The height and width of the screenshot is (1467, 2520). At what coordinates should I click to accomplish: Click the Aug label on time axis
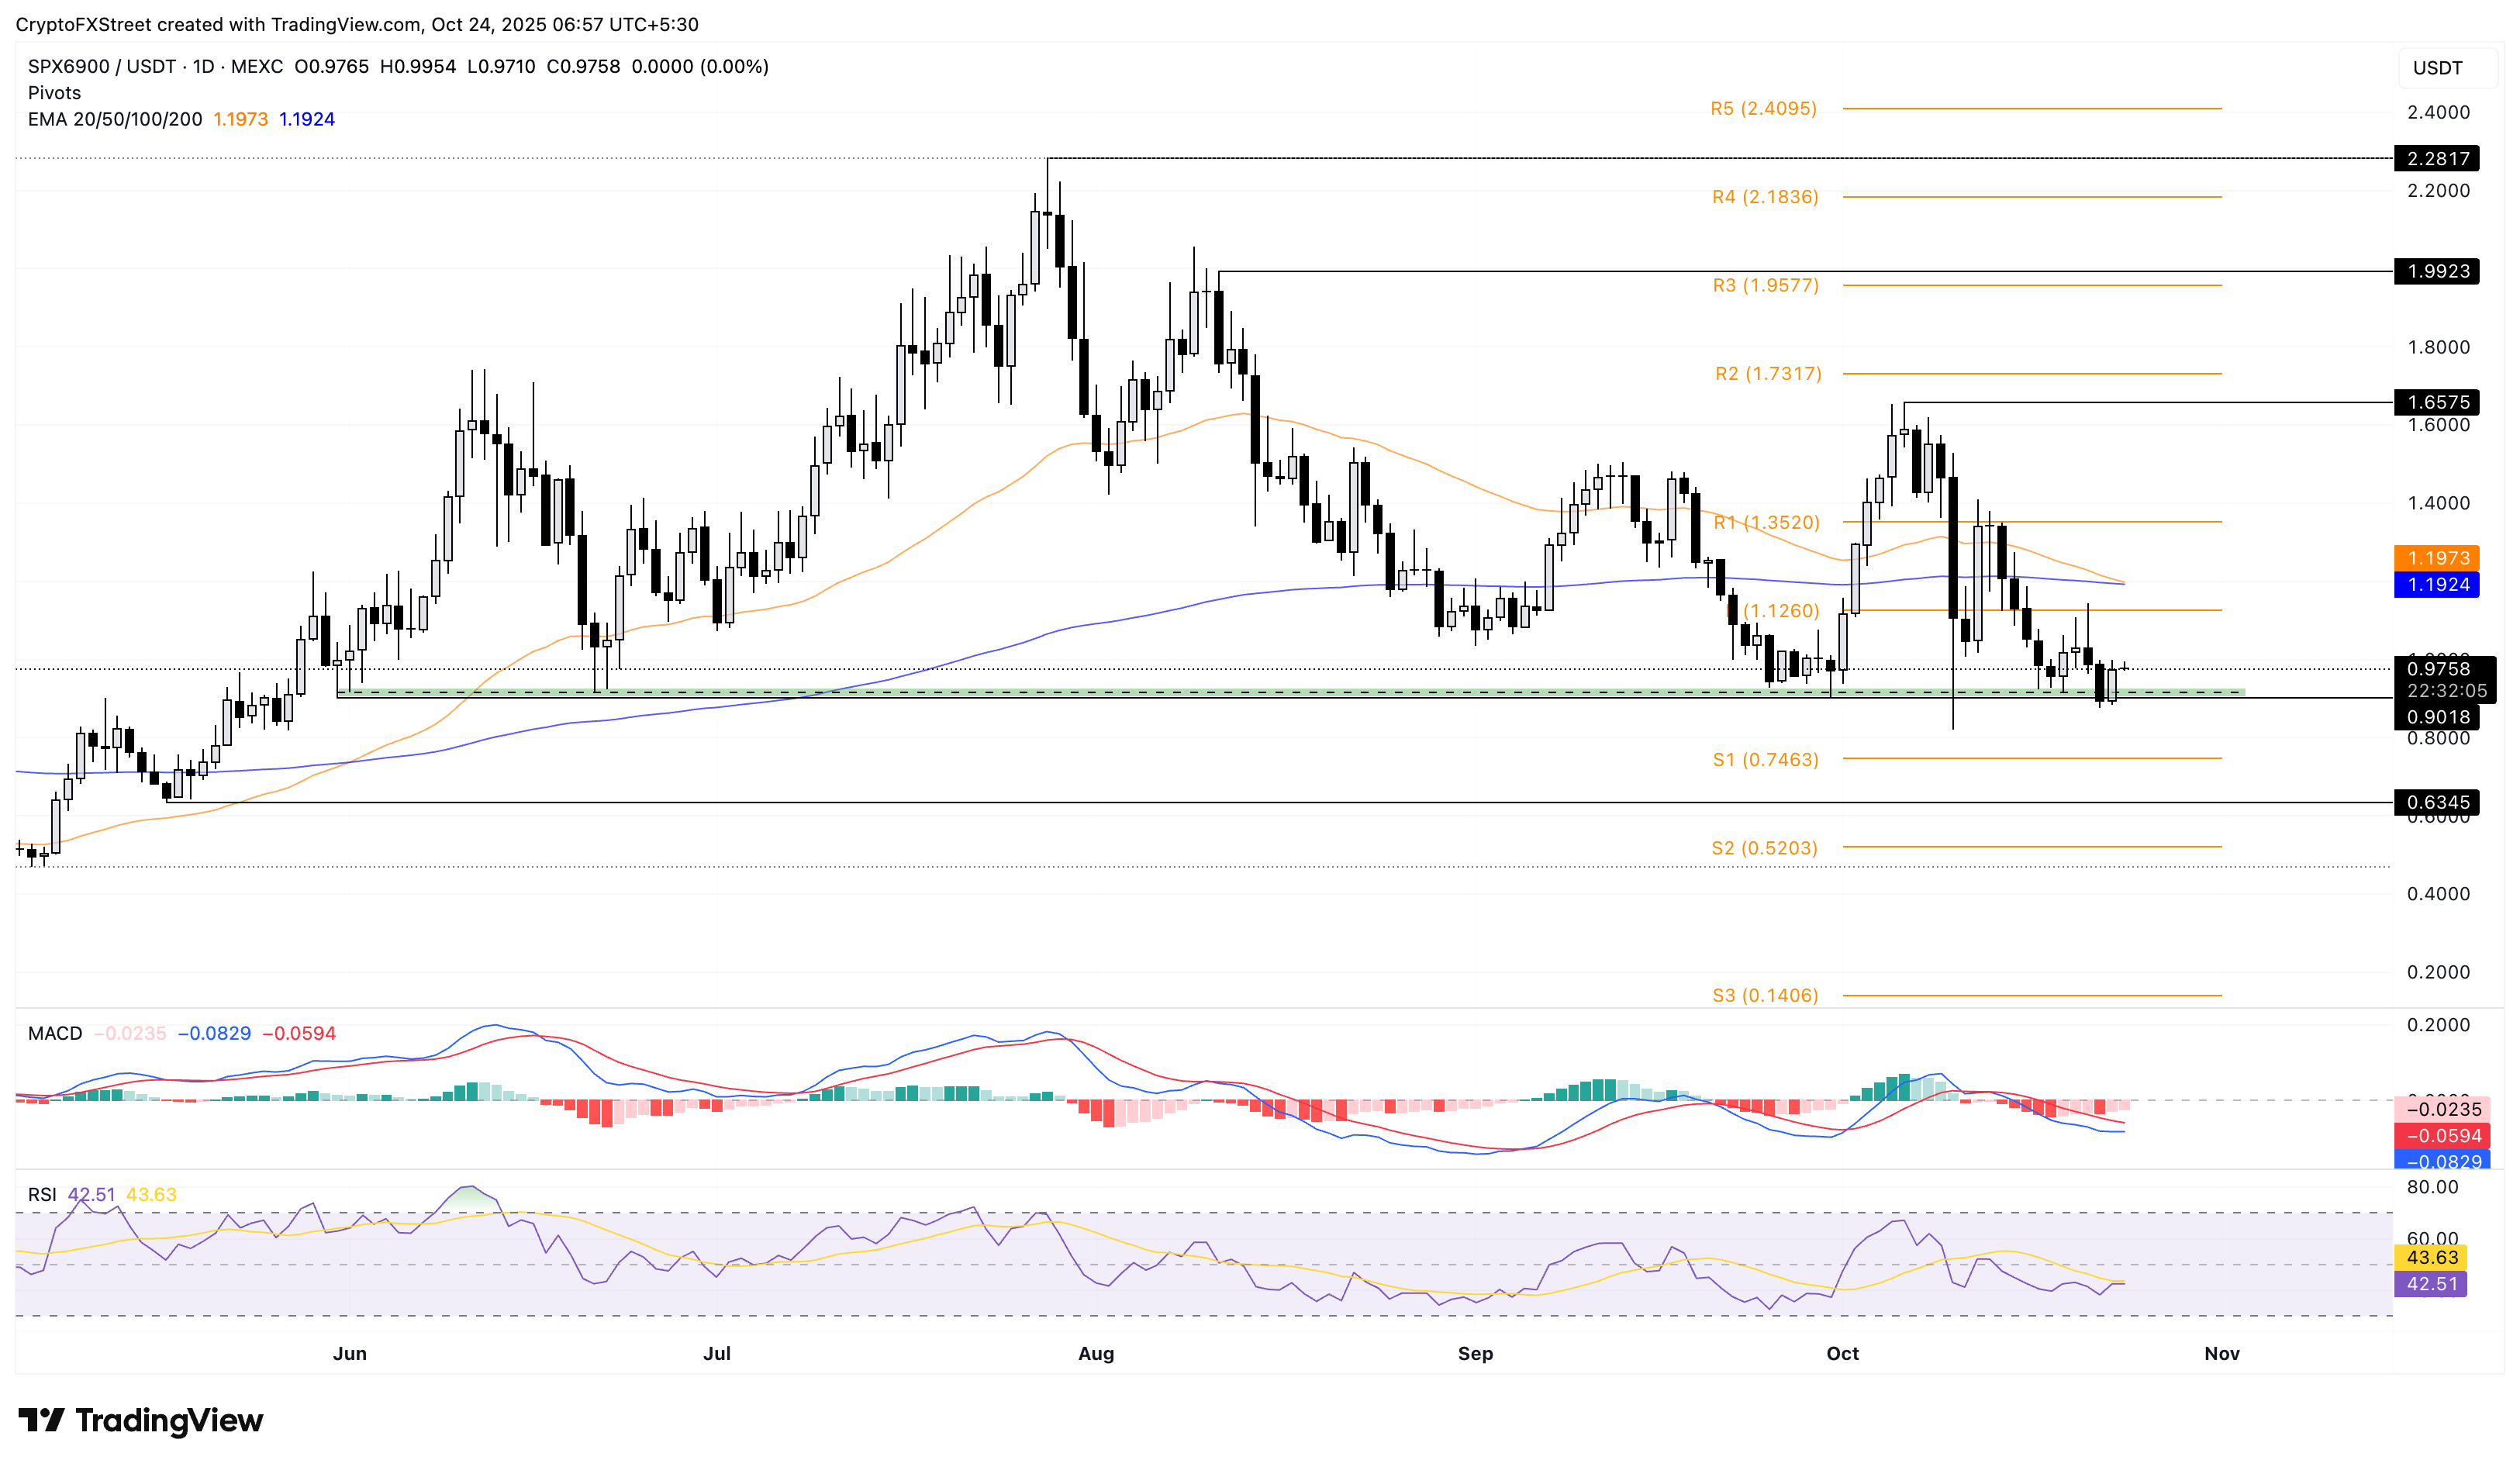click(x=1096, y=1353)
